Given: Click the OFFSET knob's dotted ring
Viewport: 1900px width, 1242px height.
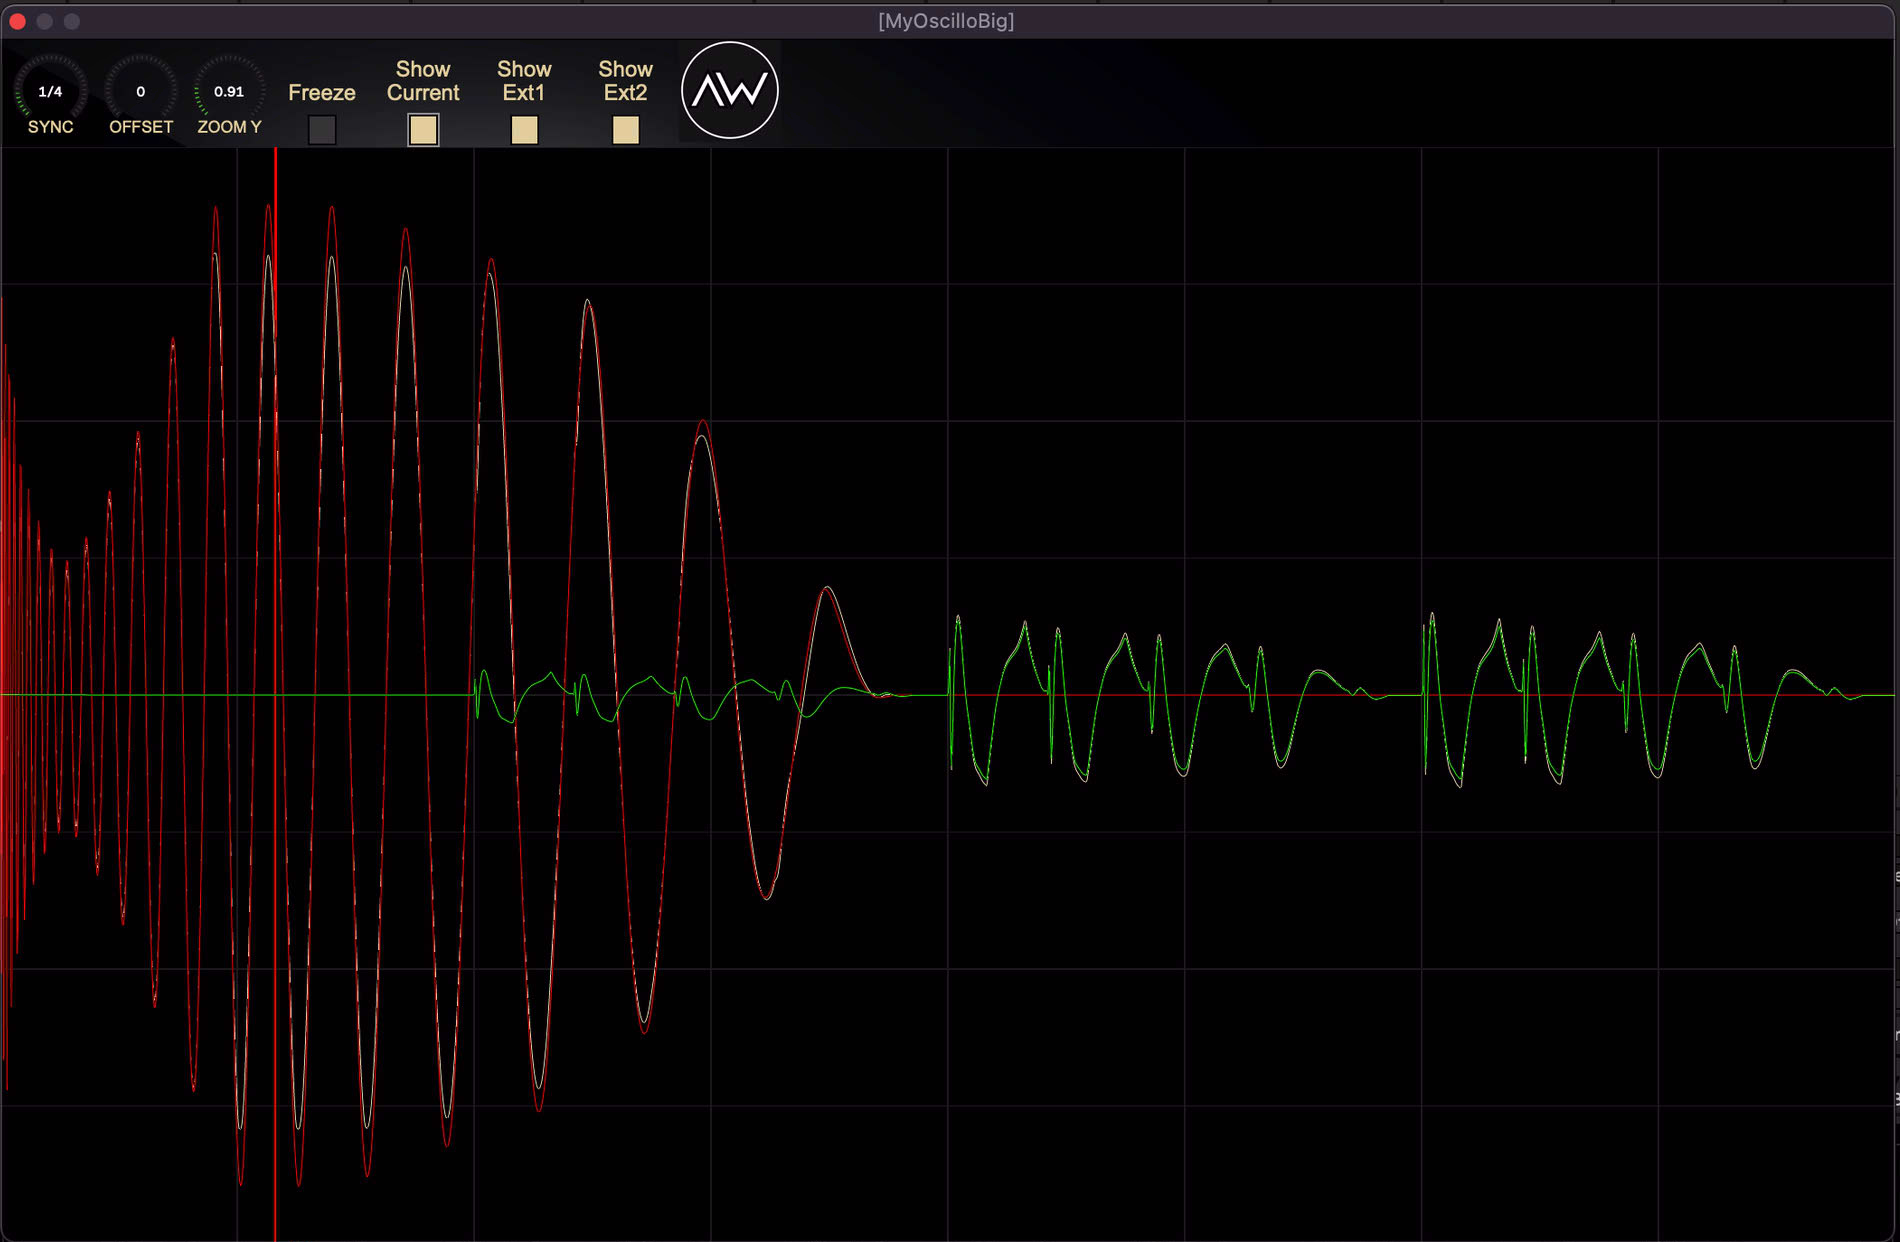Looking at the screenshot, I should [140, 60].
